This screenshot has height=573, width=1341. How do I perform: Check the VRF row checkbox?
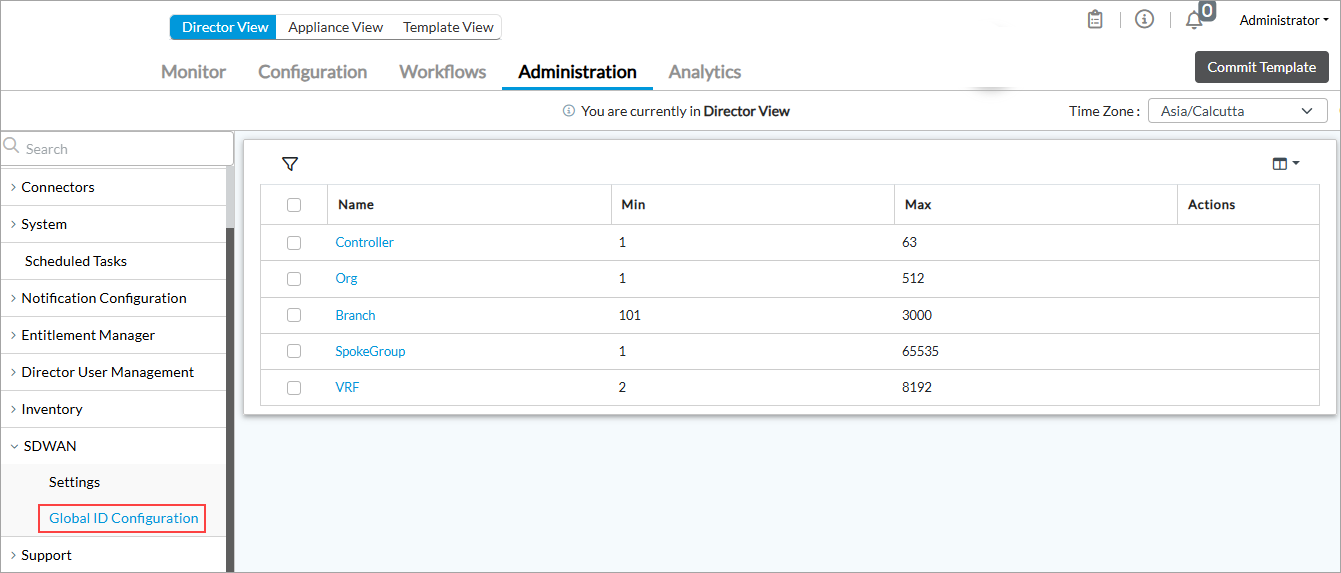294,388
